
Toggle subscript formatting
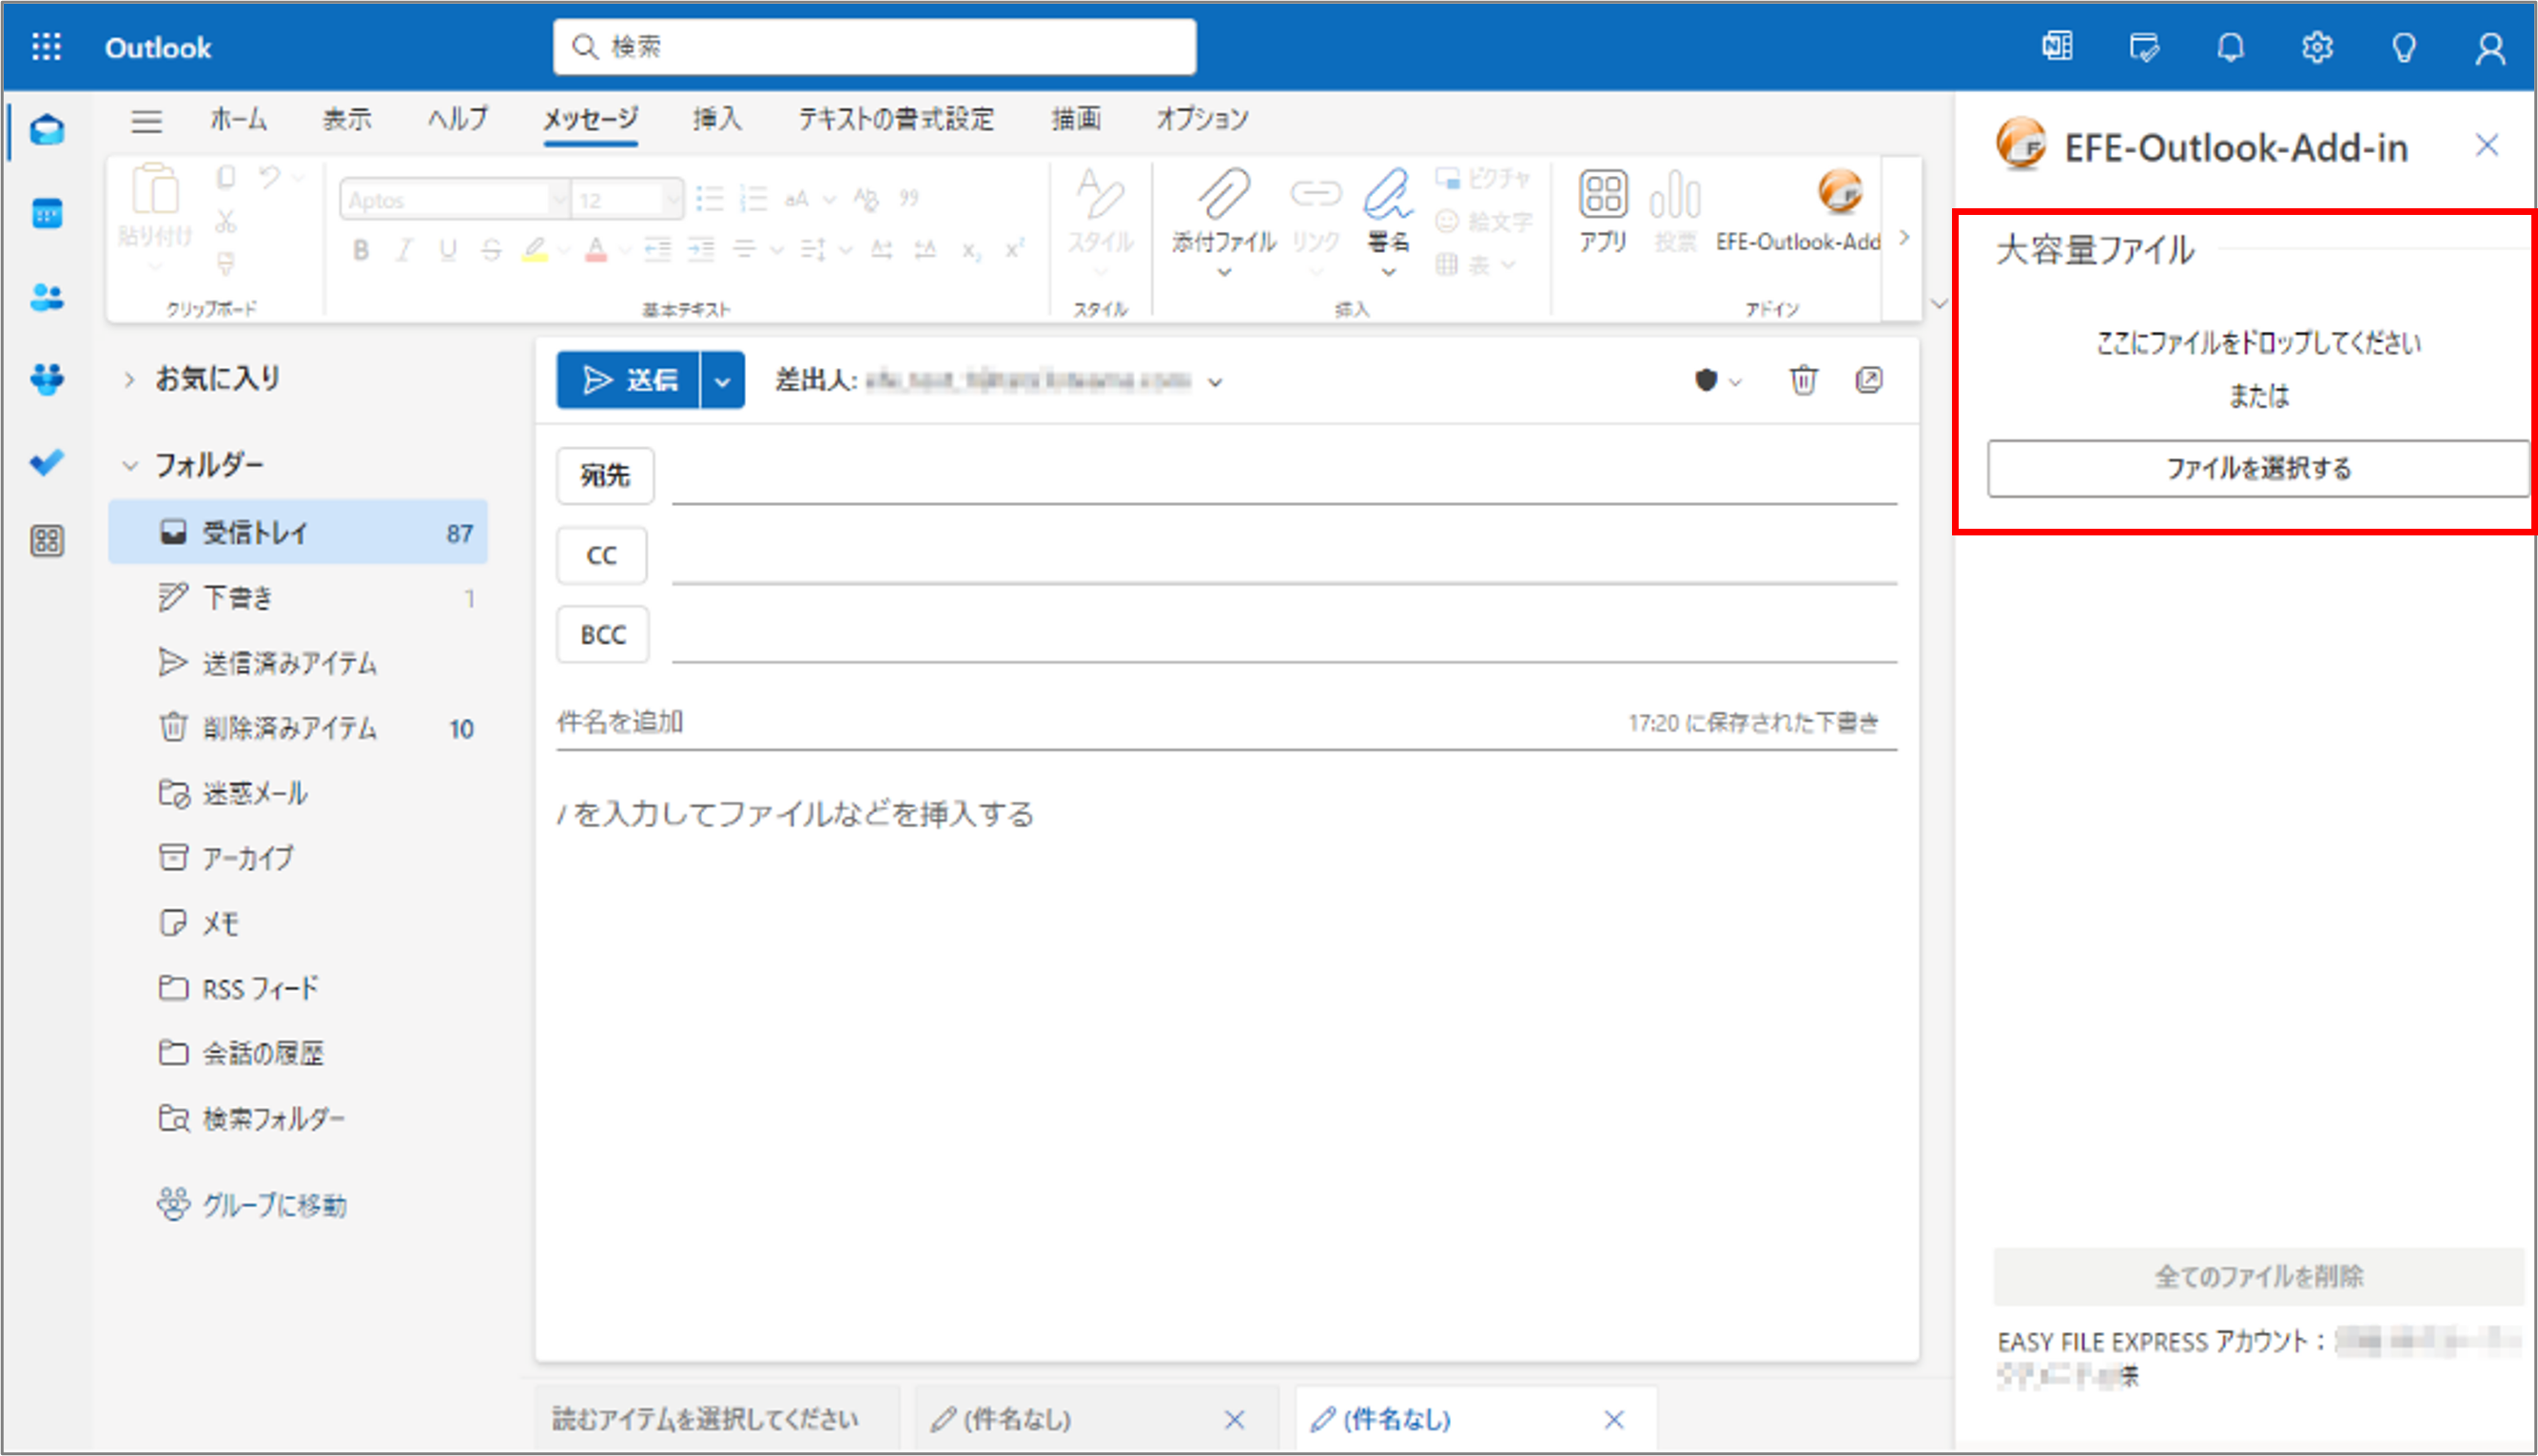pos(971,250)
